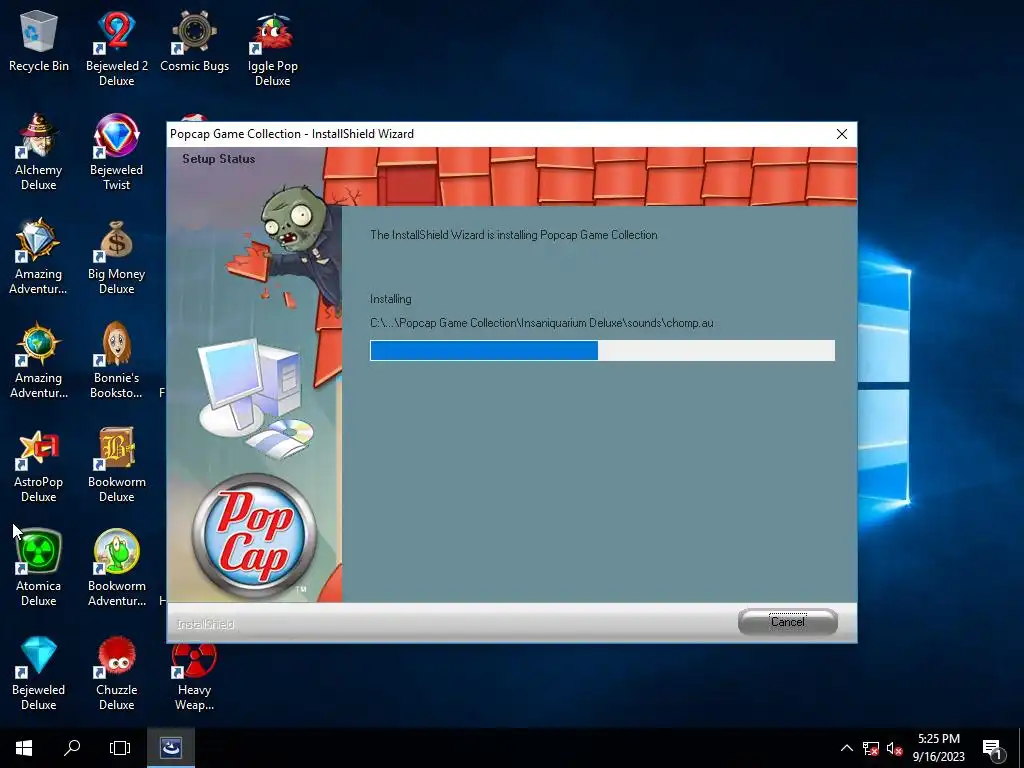
Task: Select the Bookworm Deluxe shortcut
Action: 116,464
